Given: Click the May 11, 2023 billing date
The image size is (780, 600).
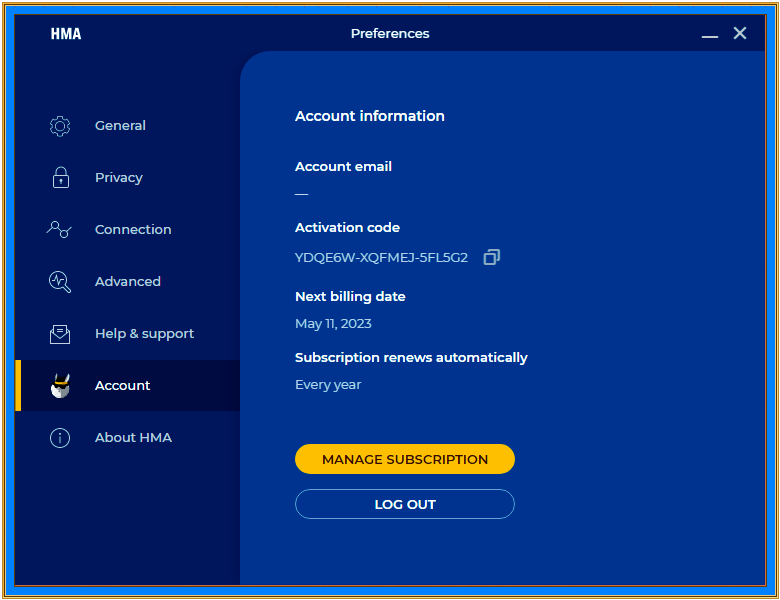Looking at the screenshot, I should tap(333, 324).
